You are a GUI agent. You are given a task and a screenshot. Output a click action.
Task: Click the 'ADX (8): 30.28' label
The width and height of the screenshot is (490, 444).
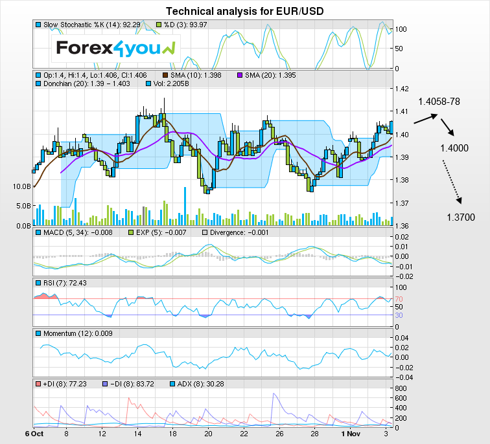[201, 384]
